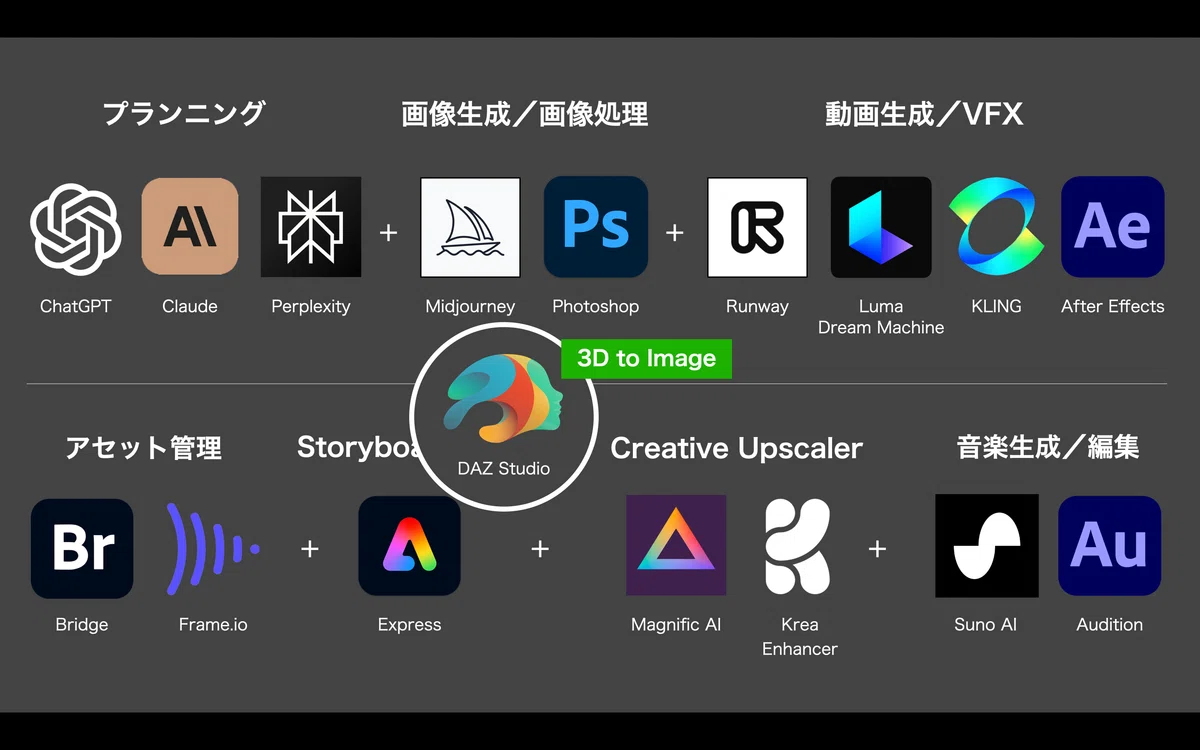Select the Midjourney sailboat icon

(x=470, y=227)
